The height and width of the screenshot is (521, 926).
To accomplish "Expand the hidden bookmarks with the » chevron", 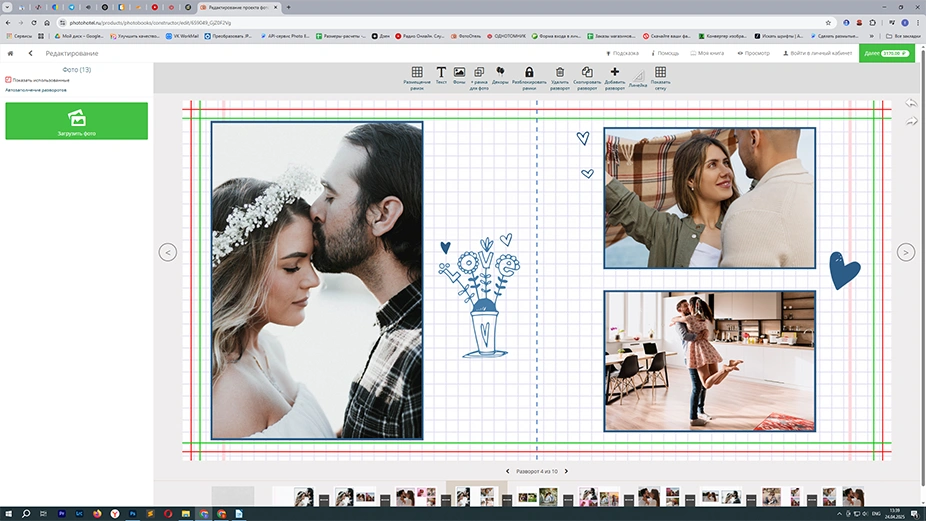I will tap(872, 36).
